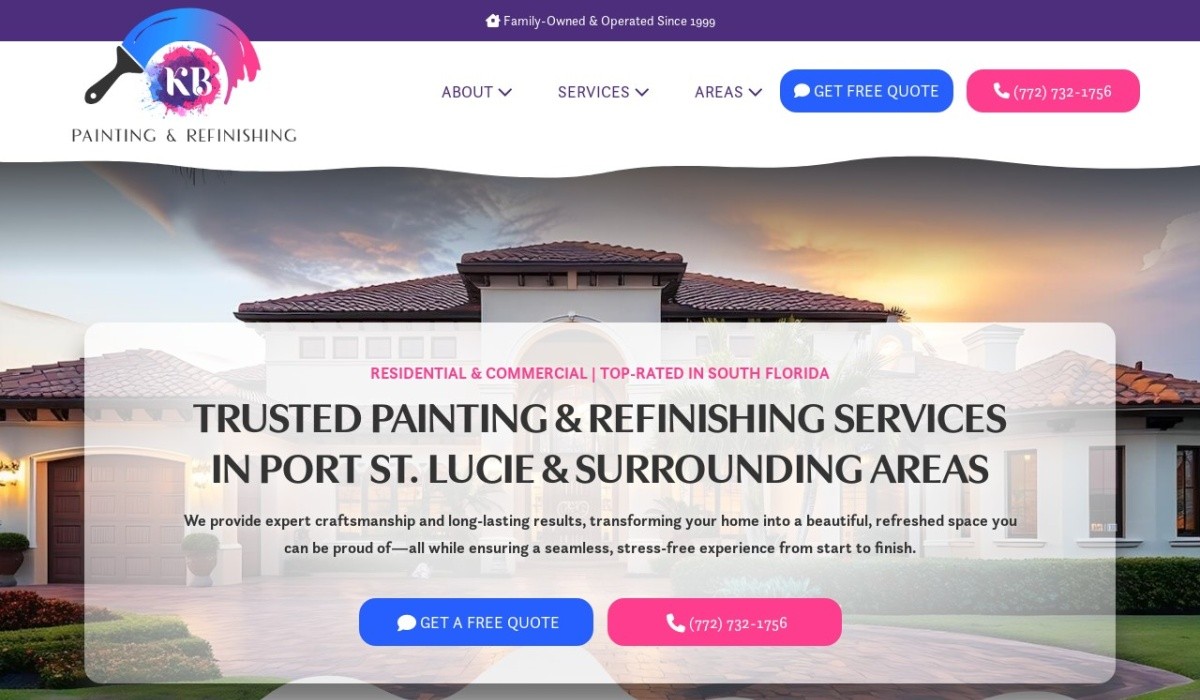Click the Family-Owned & Operated Since 1999 banner text
The height and width of the screenshot is (700, 1200).
[x=609, y=21]
